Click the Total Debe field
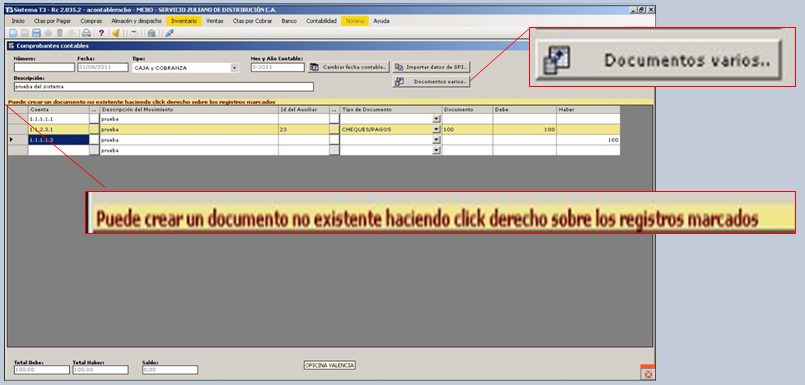This screenshot has height=385, width=805. (x=42, y=370)
